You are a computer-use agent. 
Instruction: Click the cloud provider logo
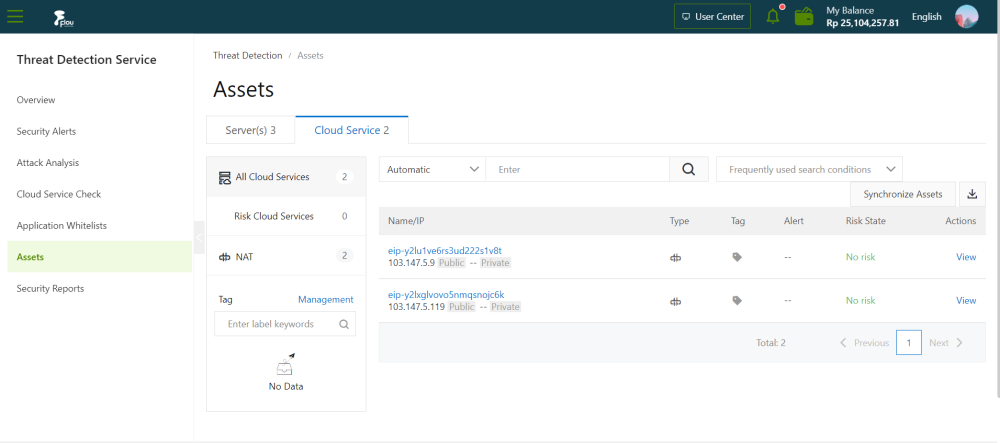63,18
